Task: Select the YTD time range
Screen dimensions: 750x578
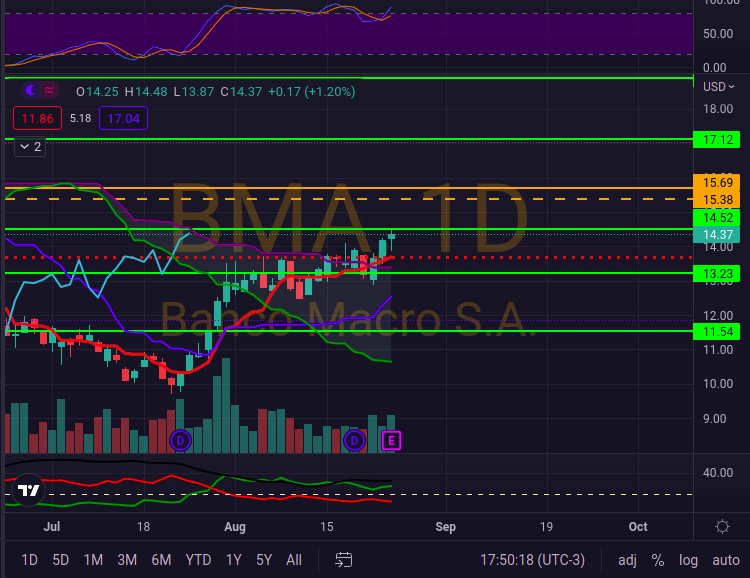Action: (198, 560)
